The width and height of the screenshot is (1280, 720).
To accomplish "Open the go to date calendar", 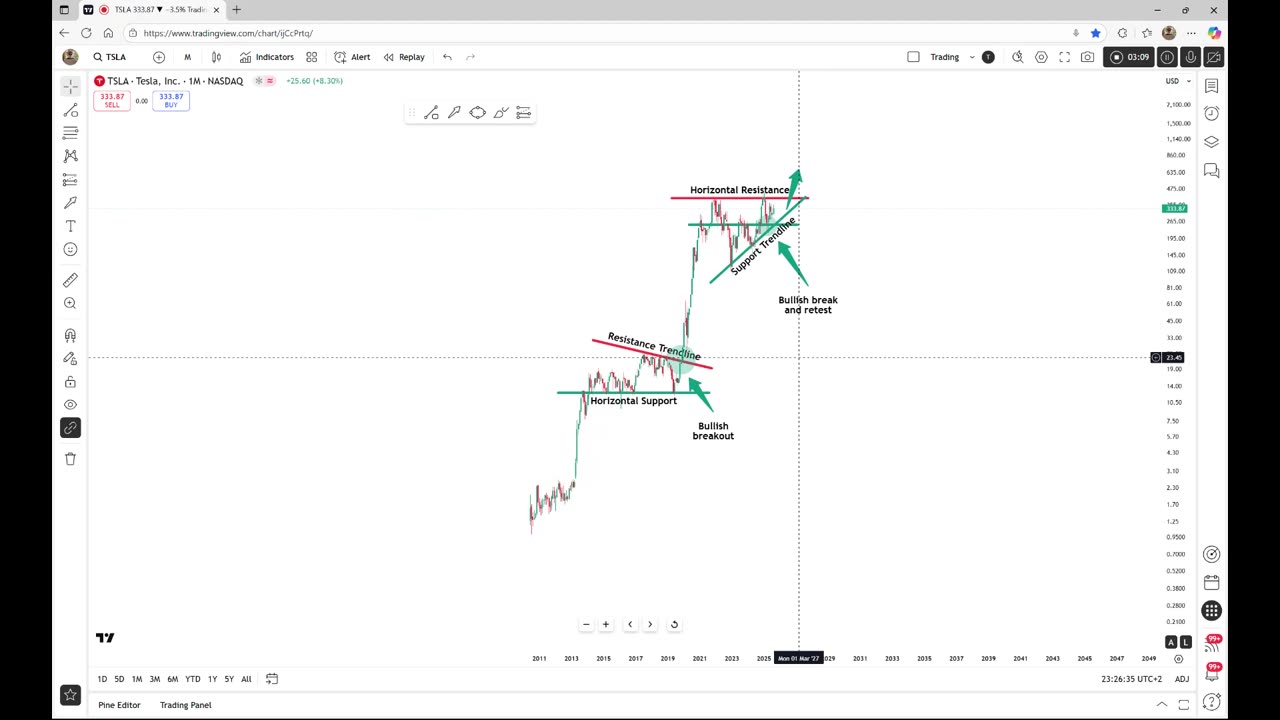I will coord(272,679).
